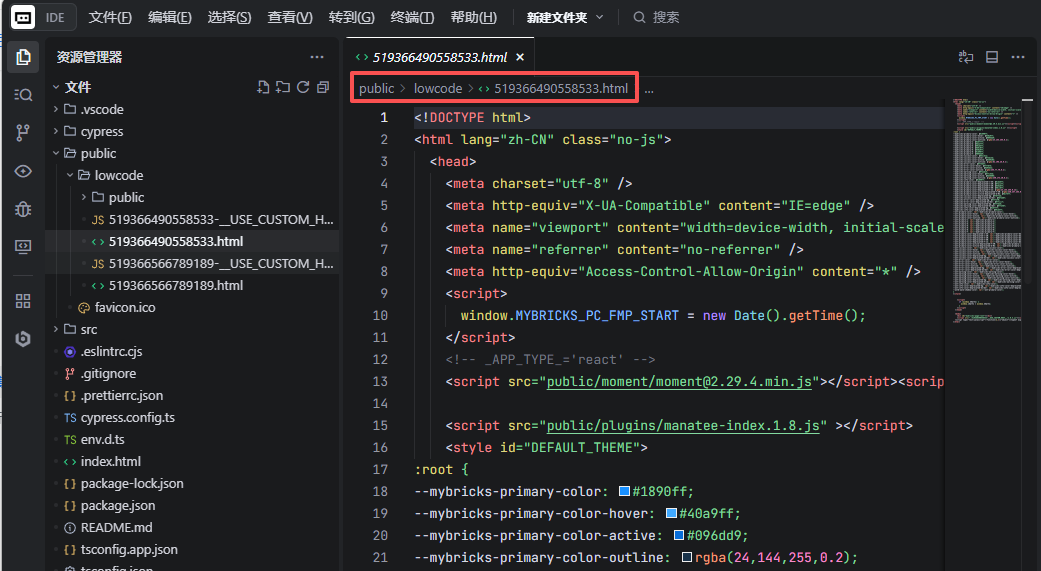Image resolution: width=1041 pixels, height=571 pixels.
Task: Open package.json in the file tree
Action: [x=118, y=505]
